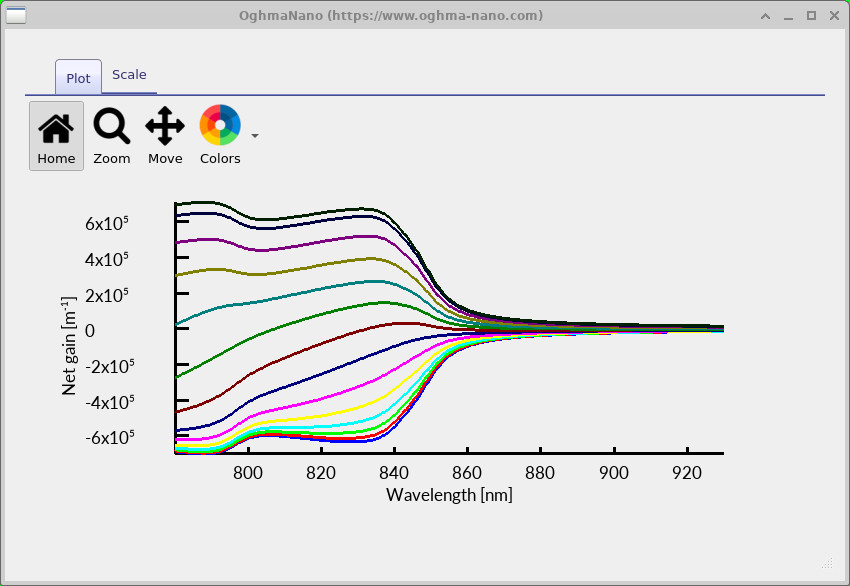The height and width of the screenshot is (586, 850).
Task: Click the Wavelength [nm] axis label
Action: tap(449, 494)
